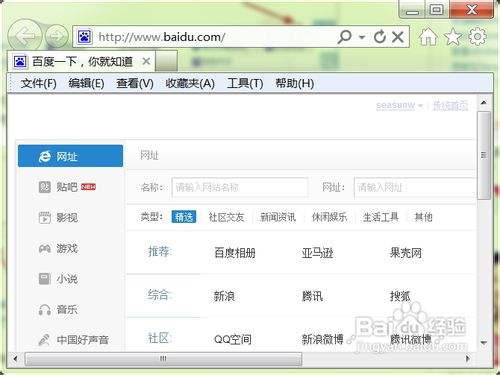Image resolution: width=500 pixels, height=375 pixels.
Task: Select the 社区交友 type filter
Action: pyautogui.click(x=226, y=217)
